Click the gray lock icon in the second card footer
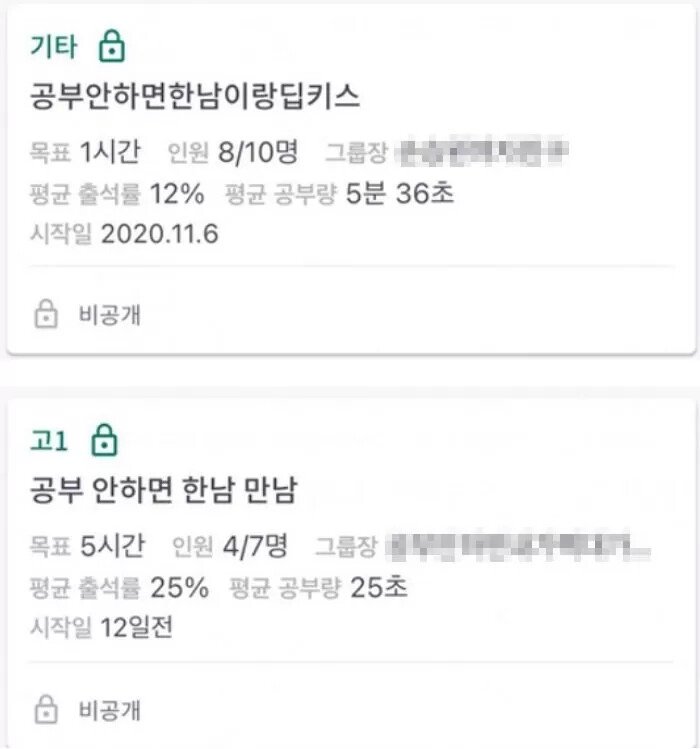 pos(45,710)
